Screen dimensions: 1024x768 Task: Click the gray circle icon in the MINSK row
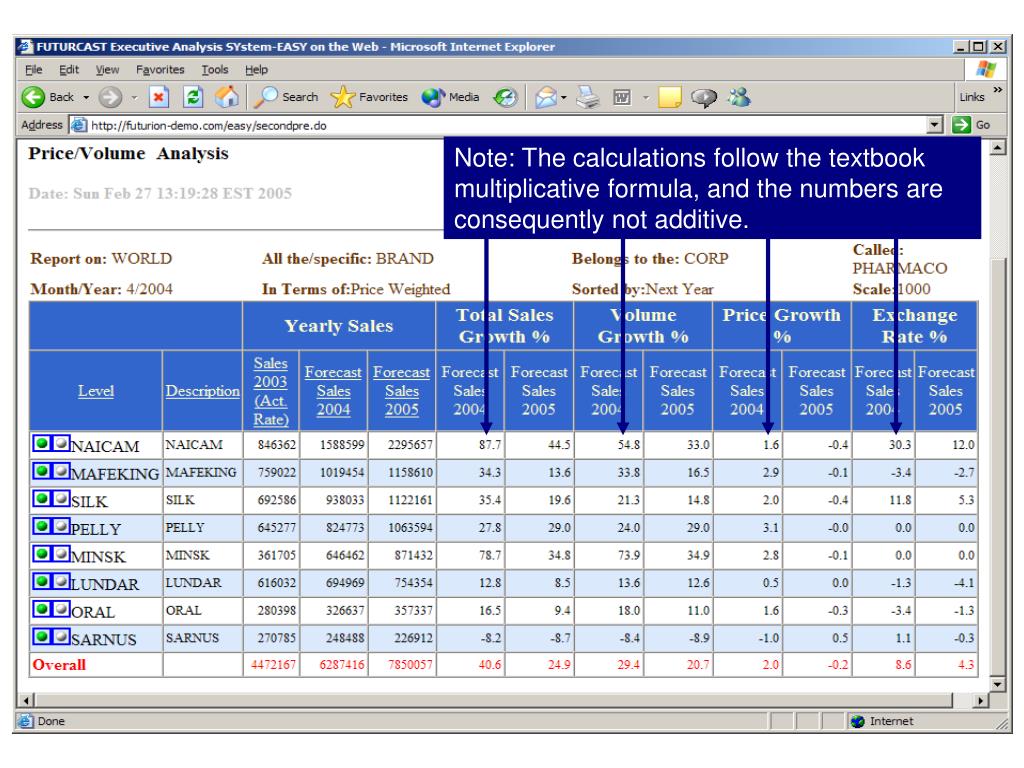pyautogui.click(x=61, y=554)
